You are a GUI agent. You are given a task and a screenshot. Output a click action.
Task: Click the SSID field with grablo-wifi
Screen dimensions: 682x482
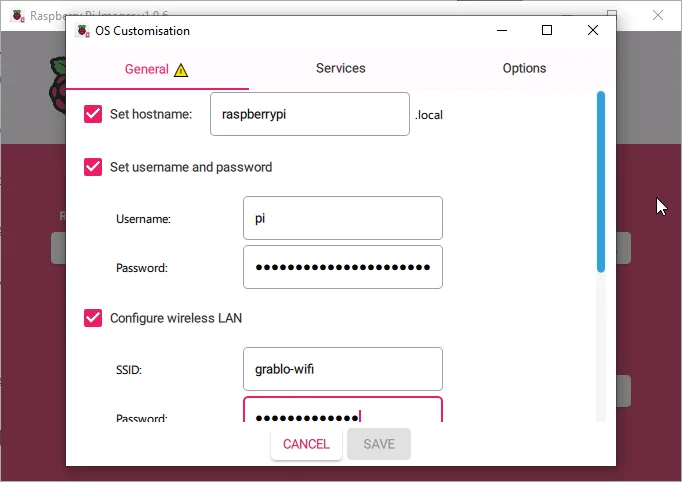coord(343,369)
